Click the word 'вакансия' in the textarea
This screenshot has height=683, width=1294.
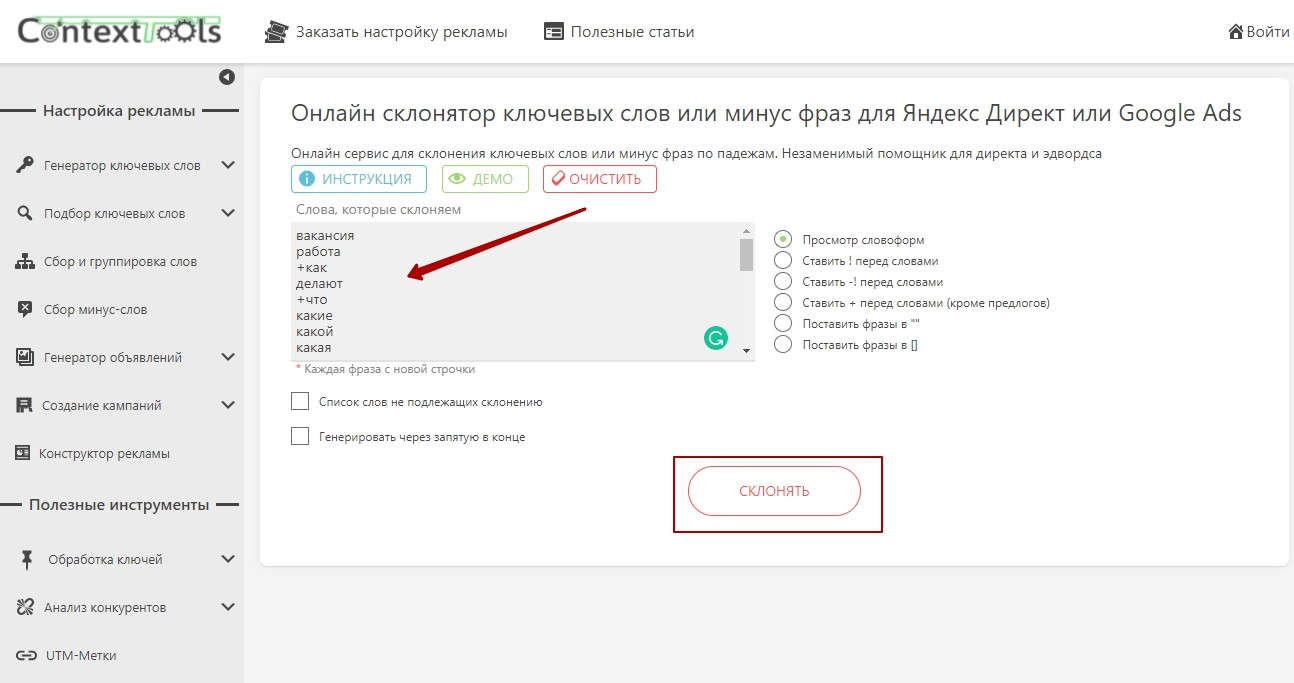(325, 236)
